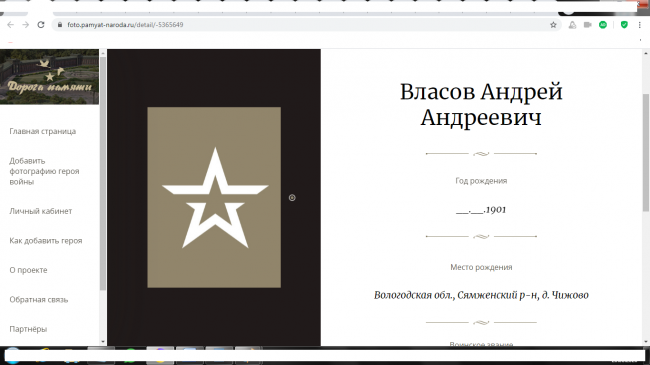This screenshot has width=650, height=365.
Task: Open the green shield extension icon
Action: [624, 25]
